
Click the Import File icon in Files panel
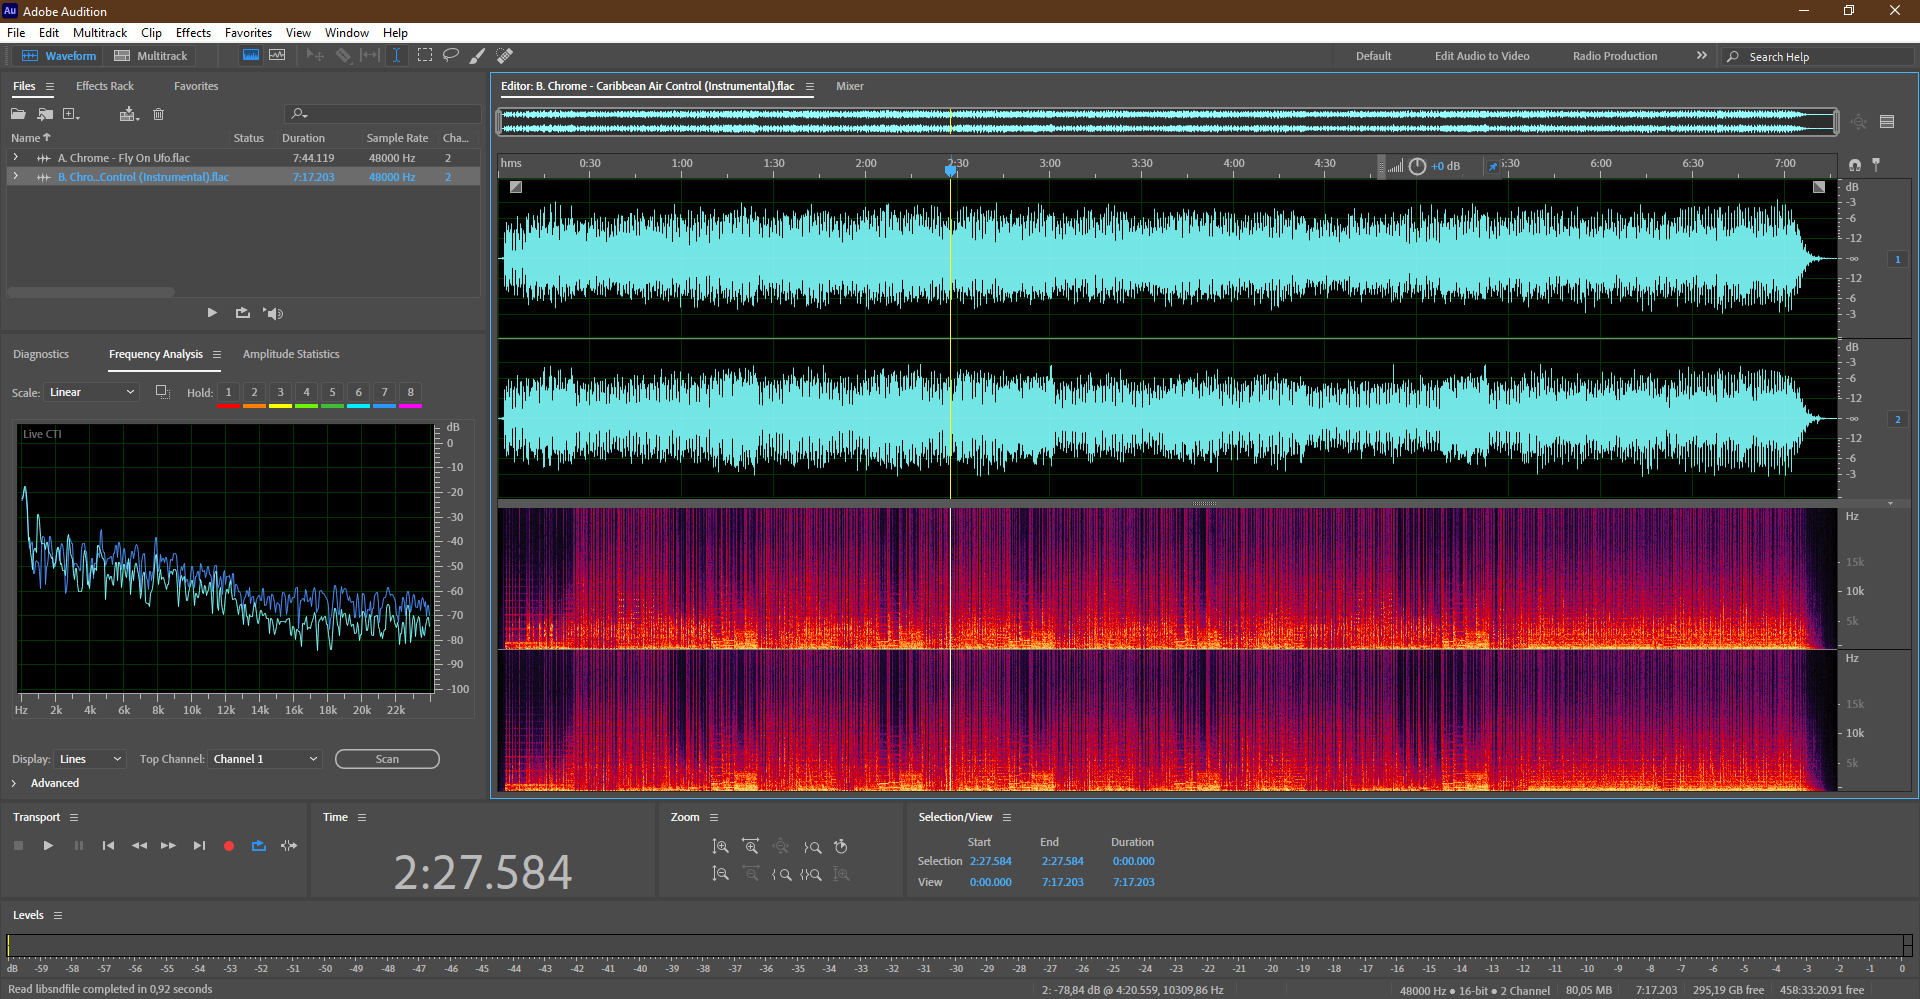coord(45,114)
